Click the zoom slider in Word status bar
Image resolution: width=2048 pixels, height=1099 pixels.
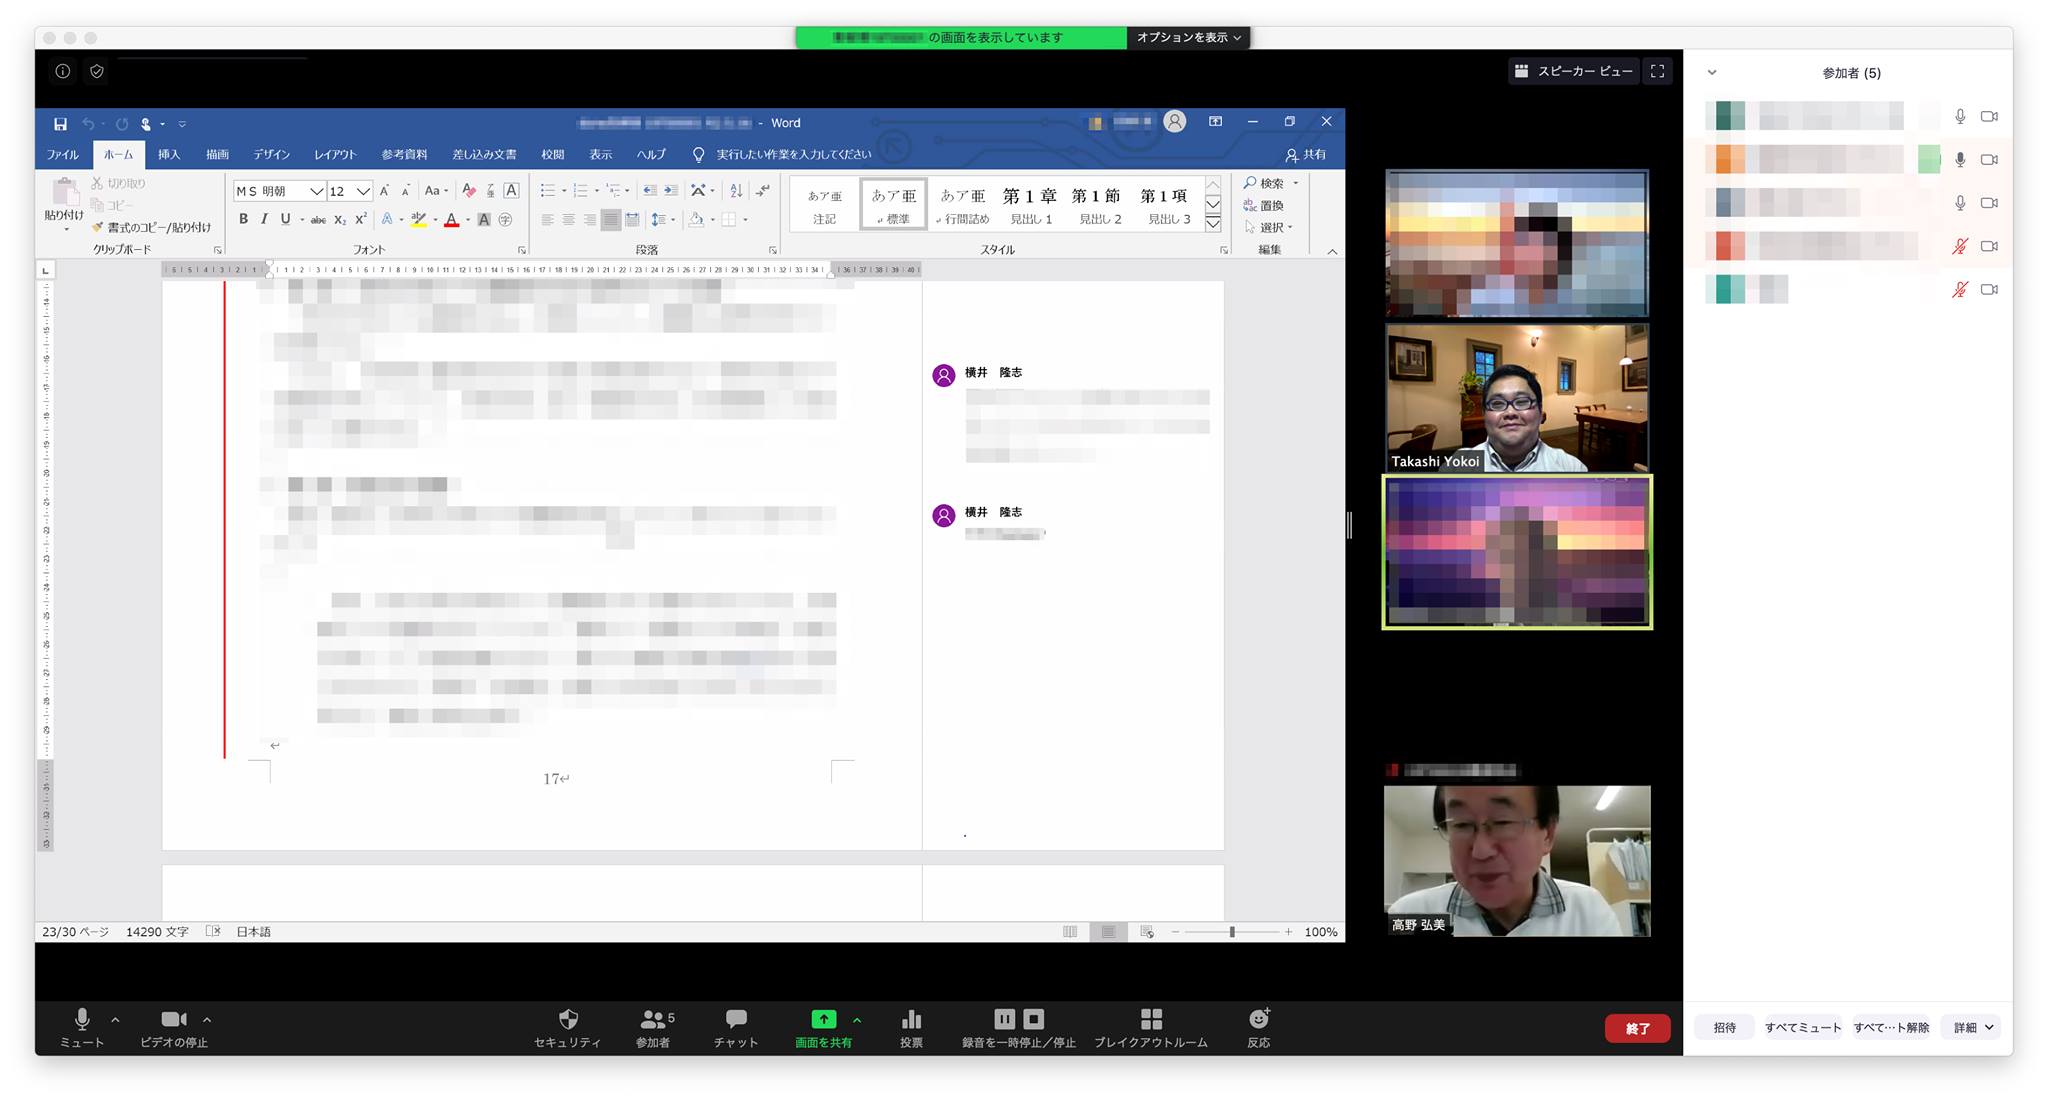pyautogui.click(x=1232, y=931)
